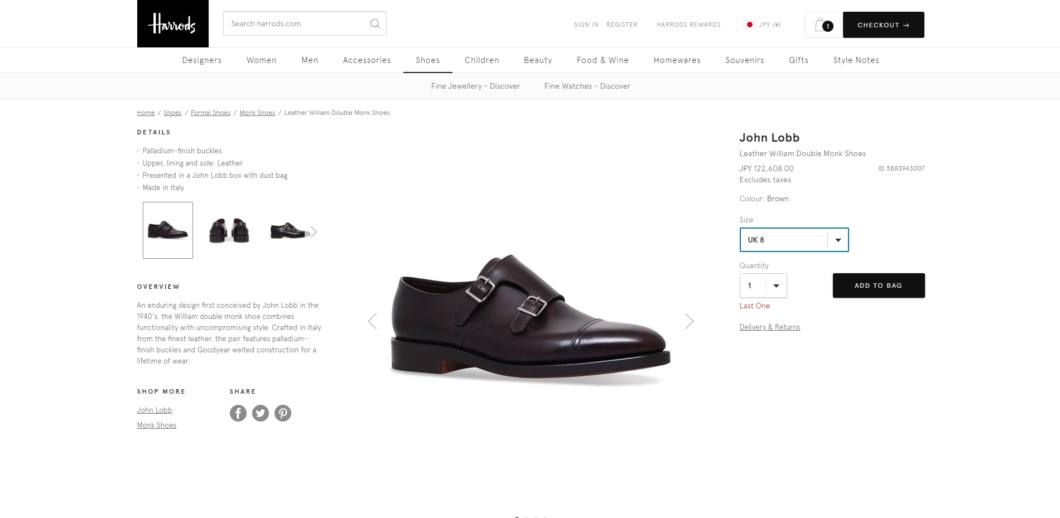The width and height of the screenshot is (1060, 518).
Task: Open the UK 8 size dropdown
Action: [x=794, y=240]
